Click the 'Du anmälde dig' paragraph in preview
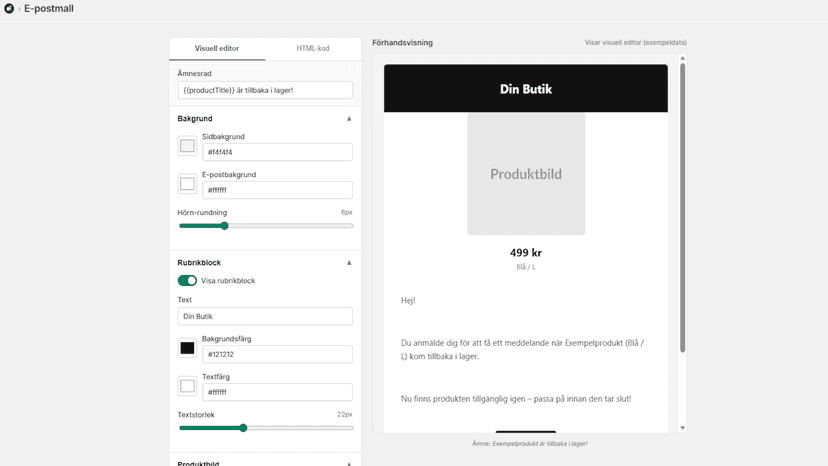 [x=523, y=350]
